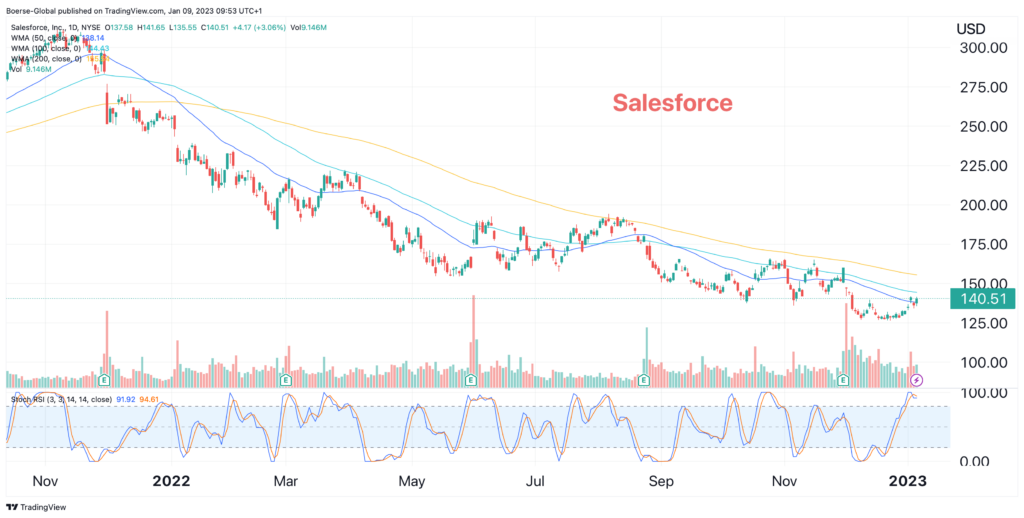Click the 125.00 price axis label
Image resolution: width=1024 pixels, height=518 pixels.
click(x=982, y=323)
